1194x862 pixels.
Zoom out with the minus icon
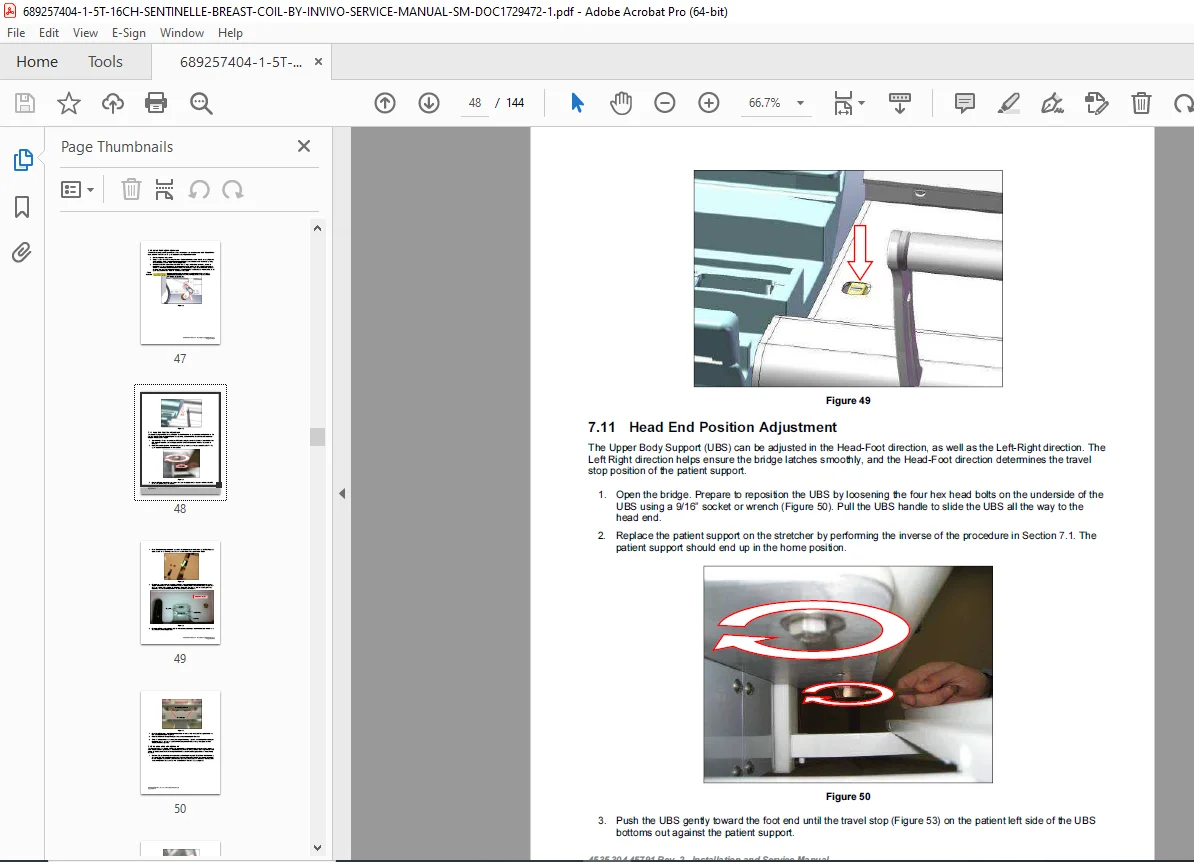665,103
